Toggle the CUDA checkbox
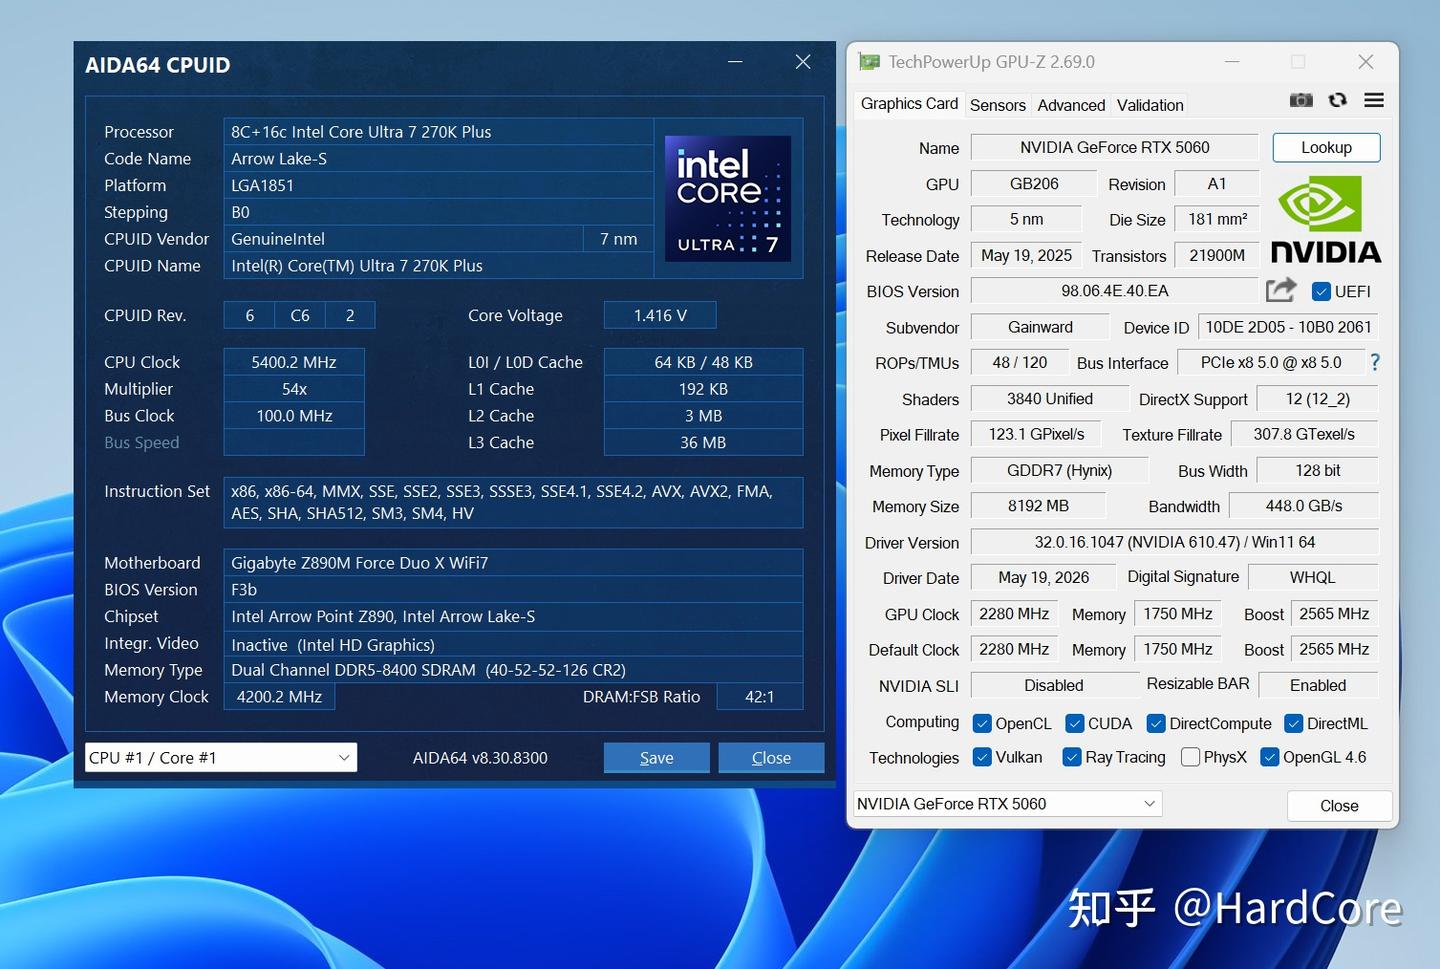1440x969 pixels. tap(1075, 723)
